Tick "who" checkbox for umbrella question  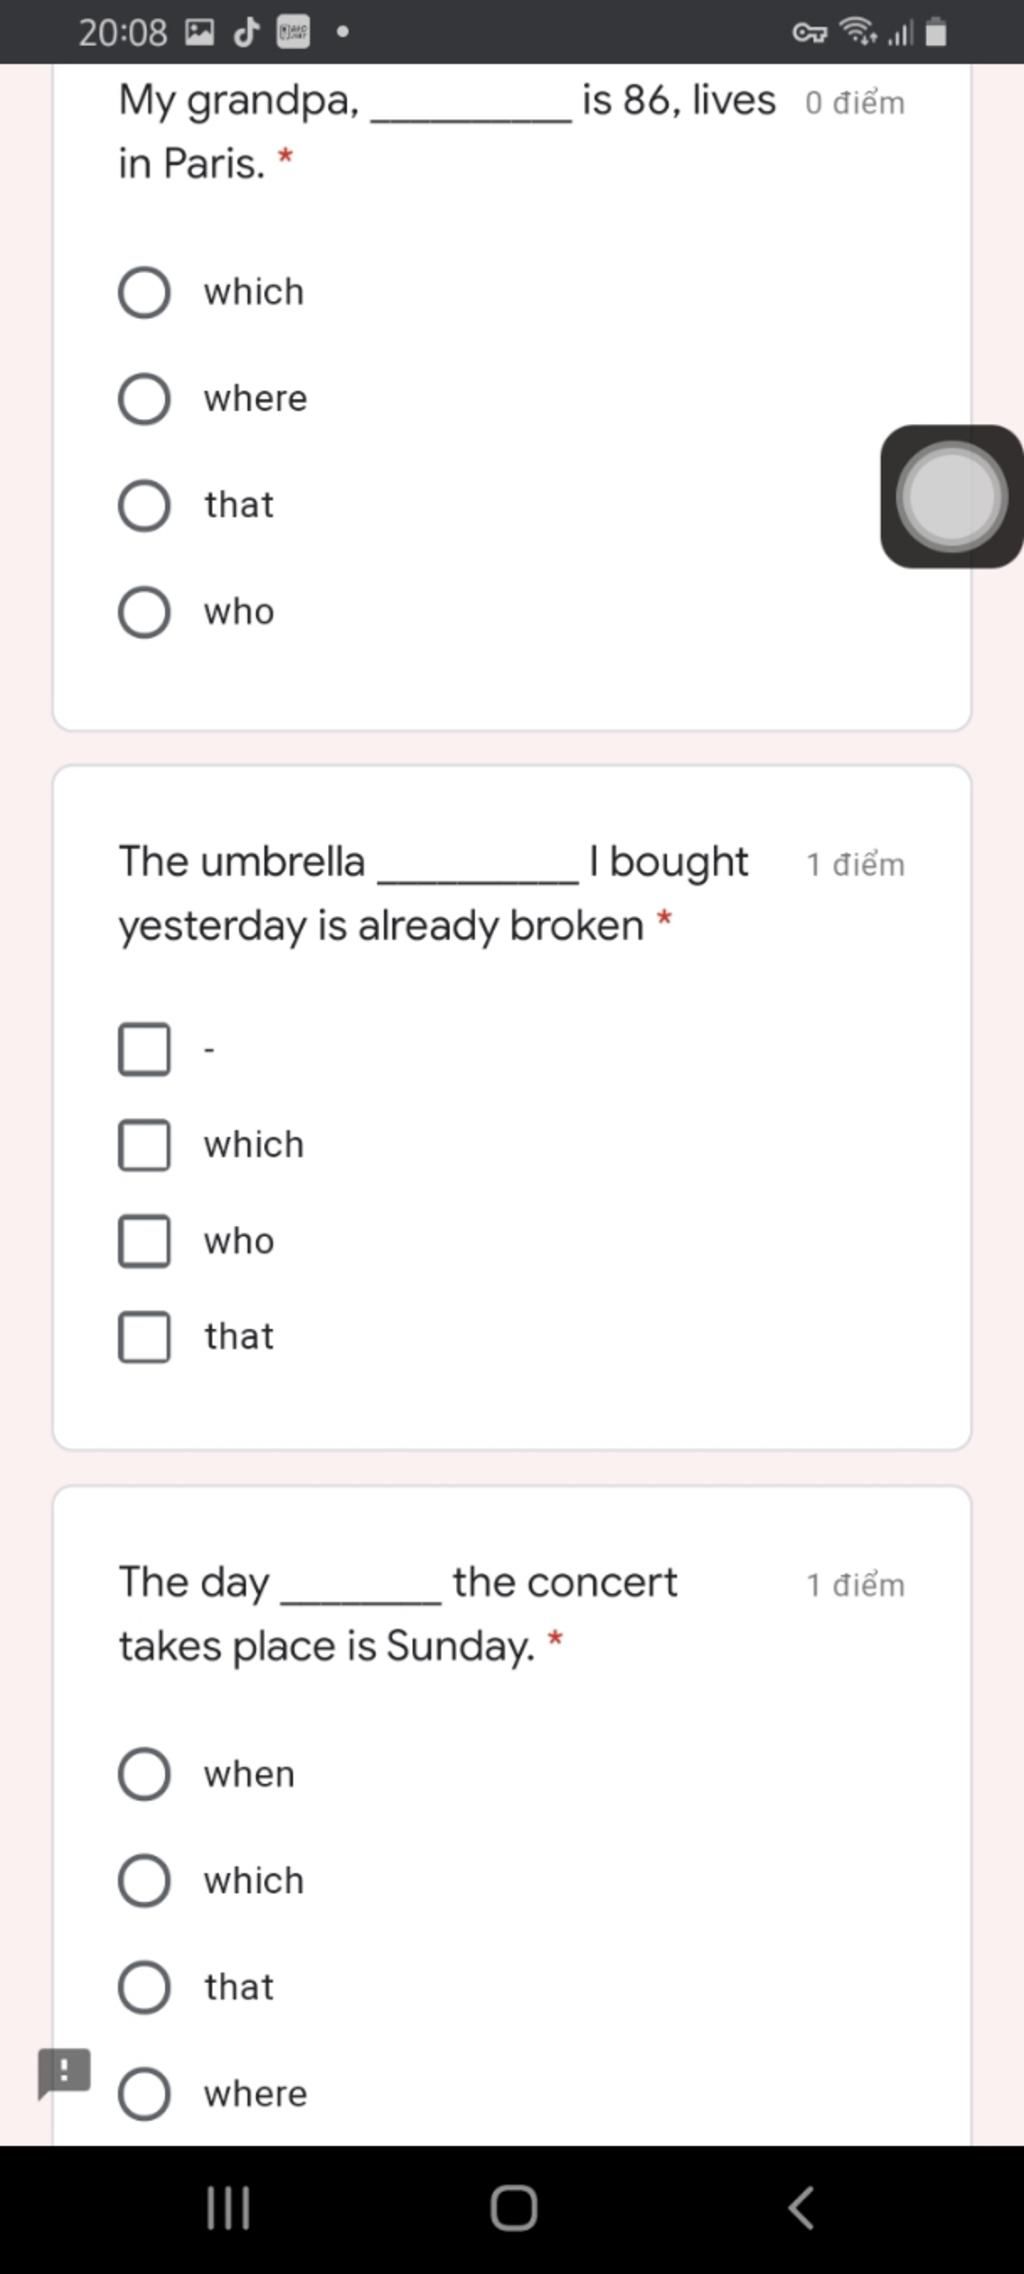coord(144,1241)
